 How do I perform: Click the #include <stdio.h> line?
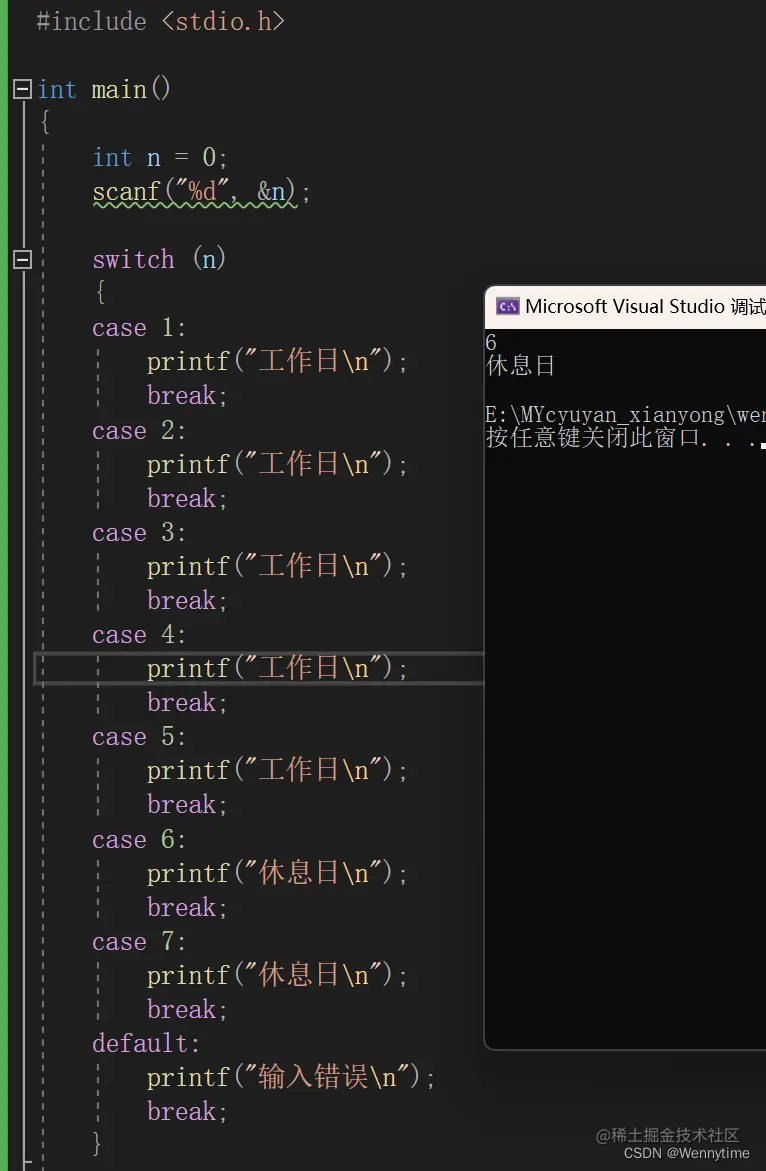(x=161, y=21)
